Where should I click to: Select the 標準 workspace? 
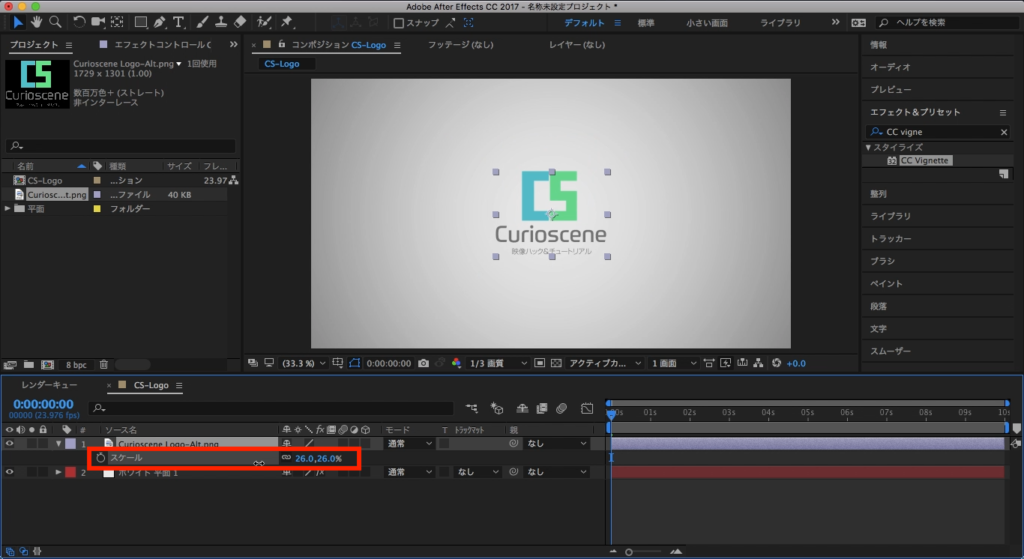pos(646,22)
